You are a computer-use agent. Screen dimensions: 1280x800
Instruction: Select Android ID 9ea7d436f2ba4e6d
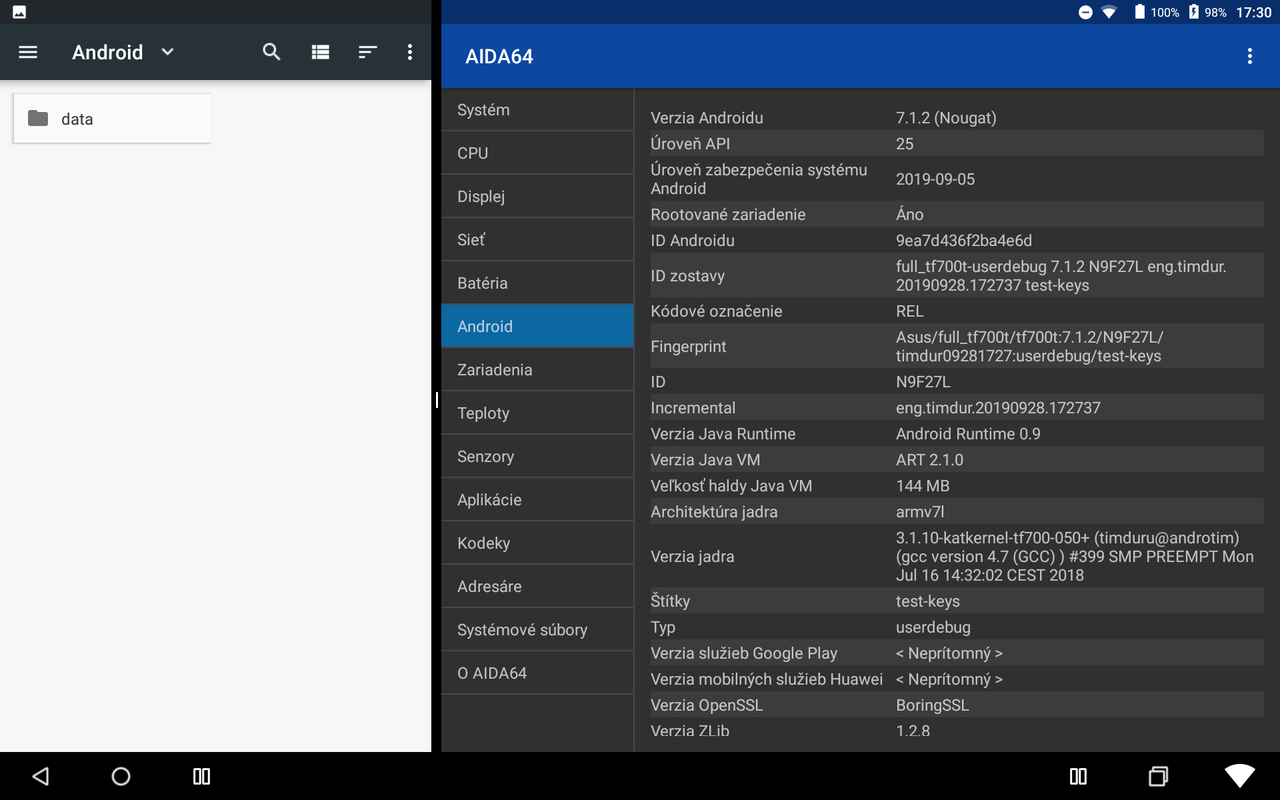point(964,241)
